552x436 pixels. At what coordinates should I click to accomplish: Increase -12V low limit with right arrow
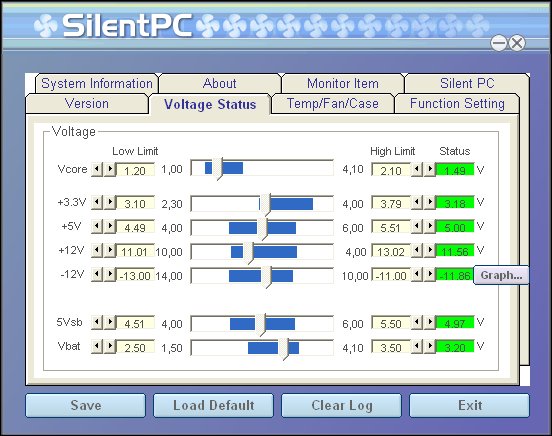click(110, 274)
